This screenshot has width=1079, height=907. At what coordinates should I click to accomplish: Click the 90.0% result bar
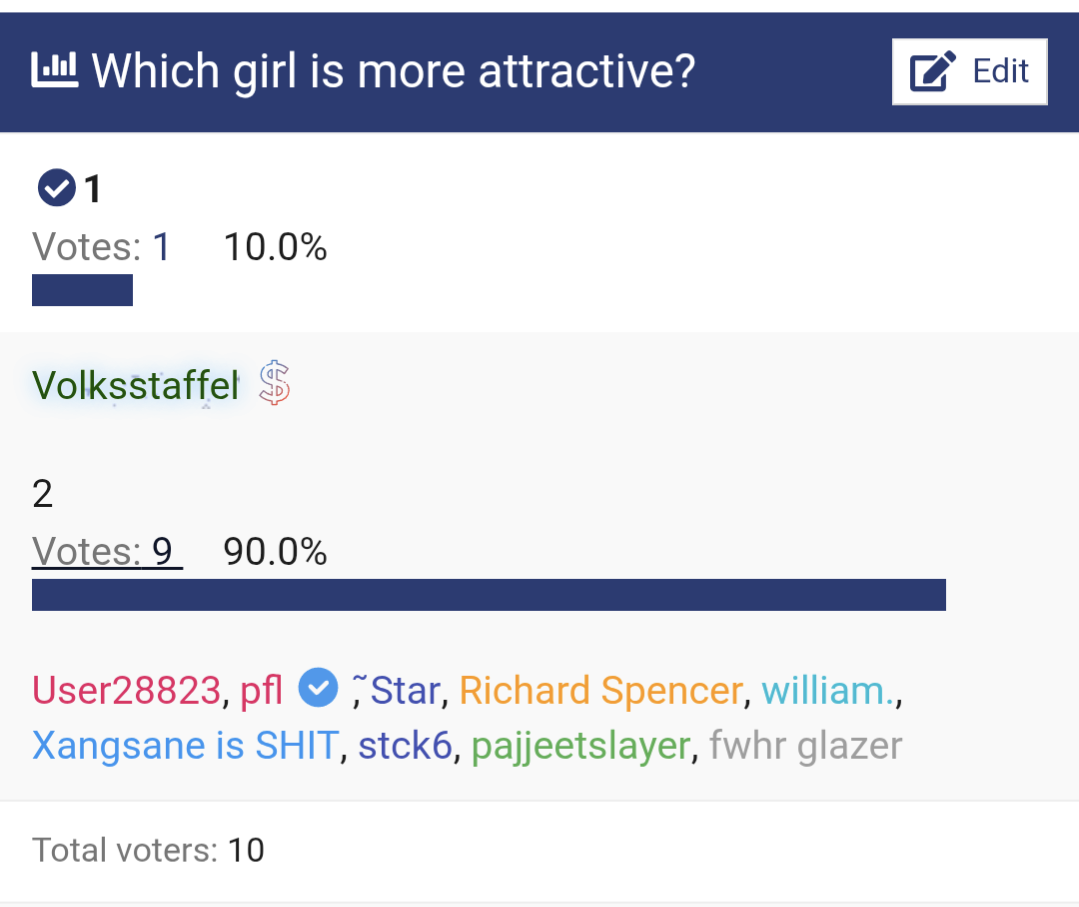[489, 595]
